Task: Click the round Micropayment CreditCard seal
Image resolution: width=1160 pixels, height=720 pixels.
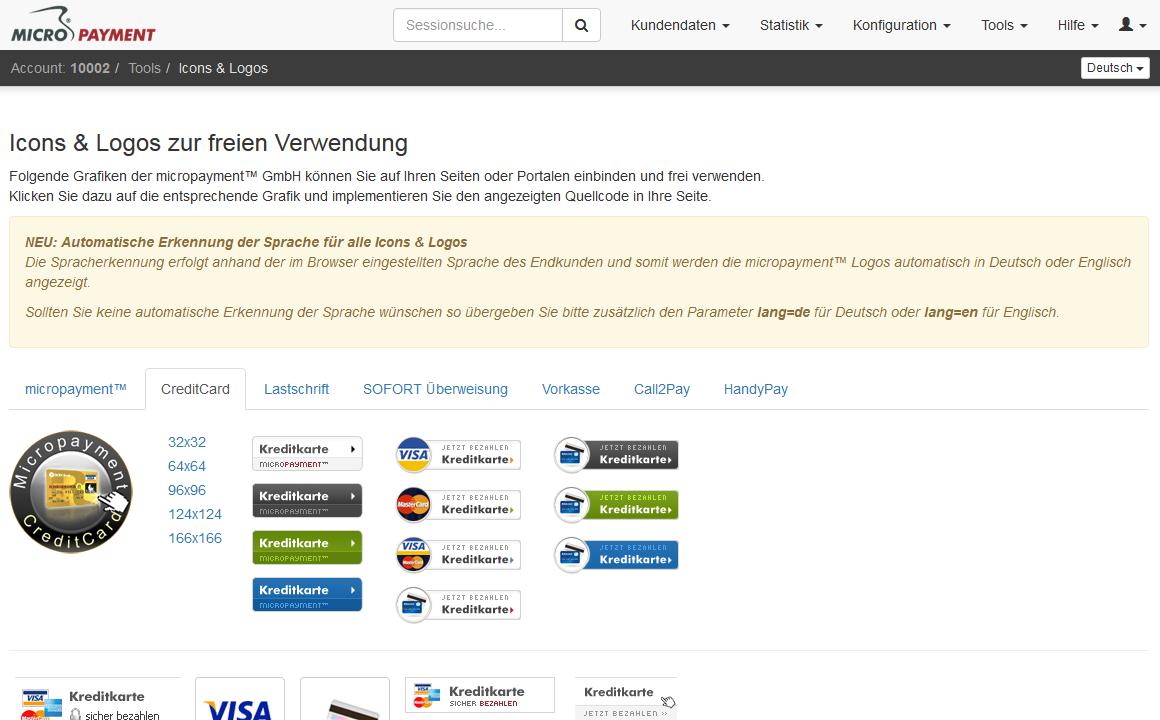Action: pyautogui.click(x=71, y=491)
